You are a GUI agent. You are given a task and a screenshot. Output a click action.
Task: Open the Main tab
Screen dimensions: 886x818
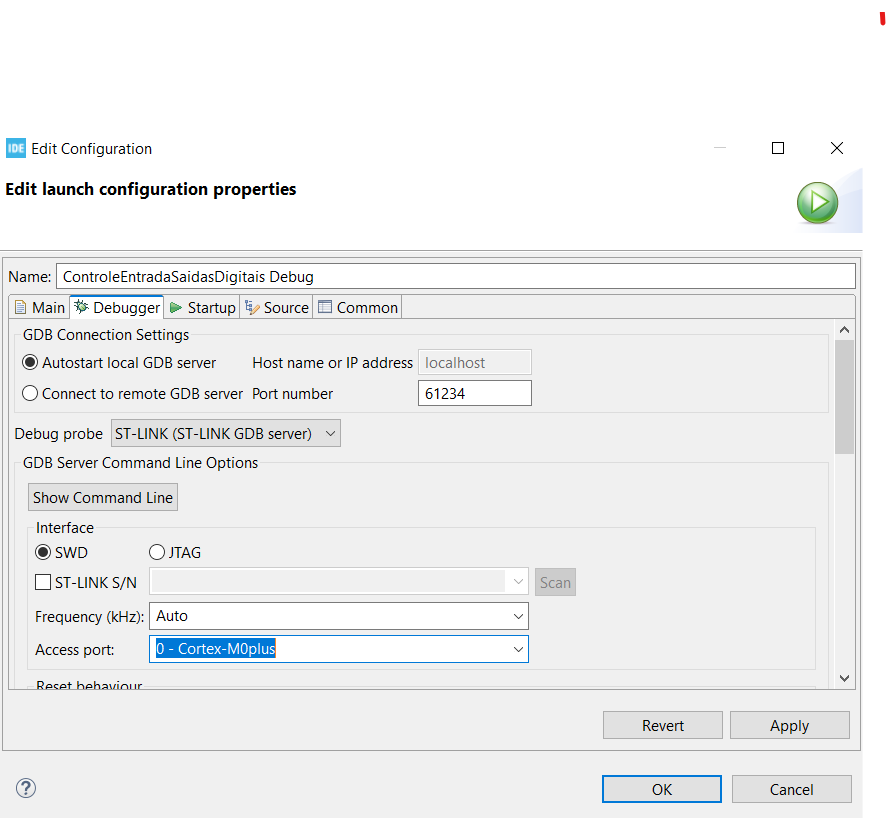coord(39,307)
